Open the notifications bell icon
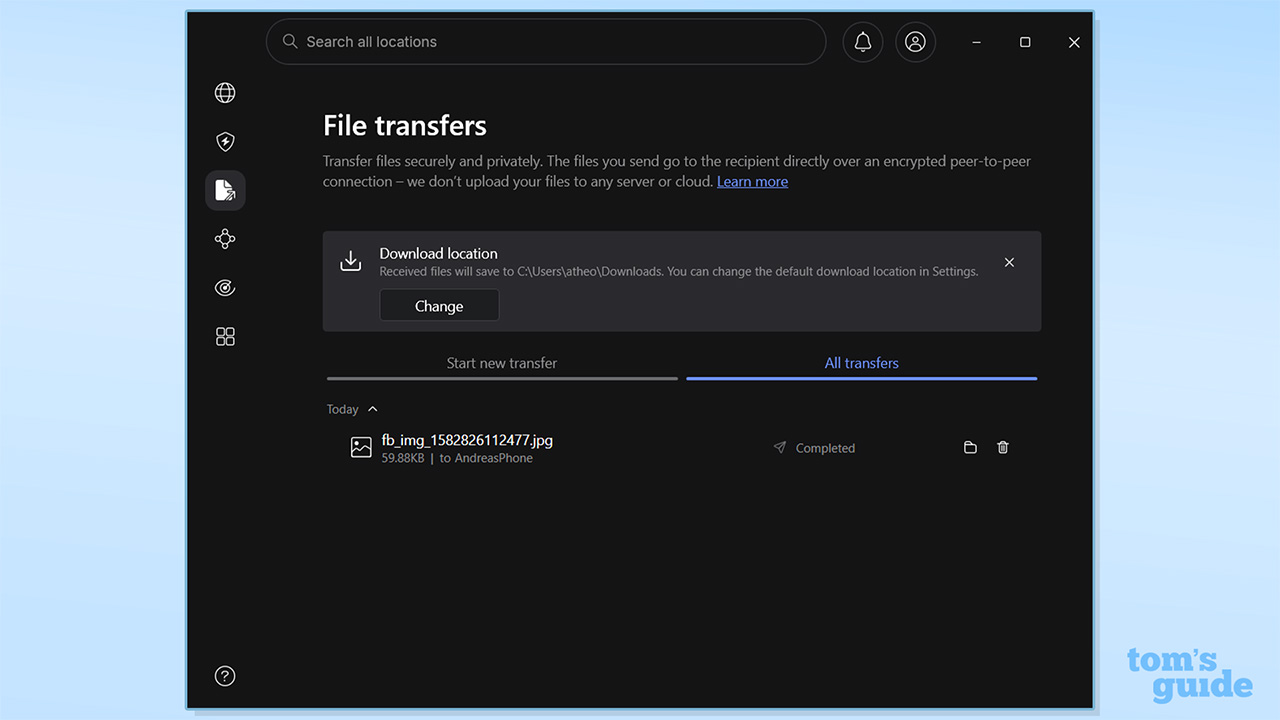 coord(862,42)
